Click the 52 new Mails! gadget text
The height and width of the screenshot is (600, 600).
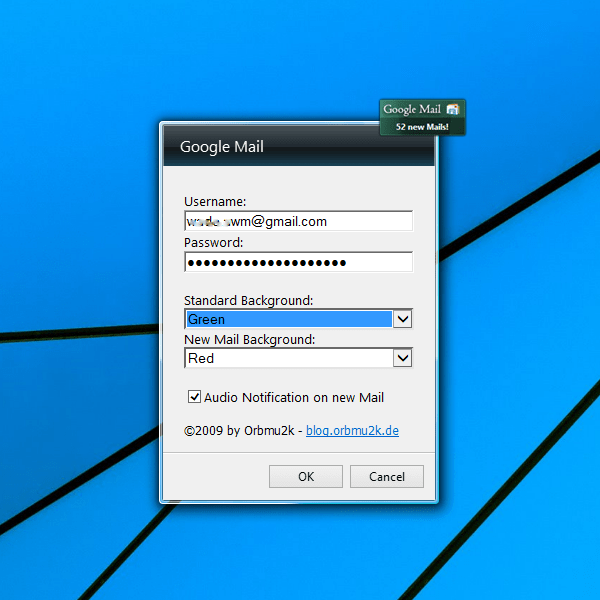(422, 127)
